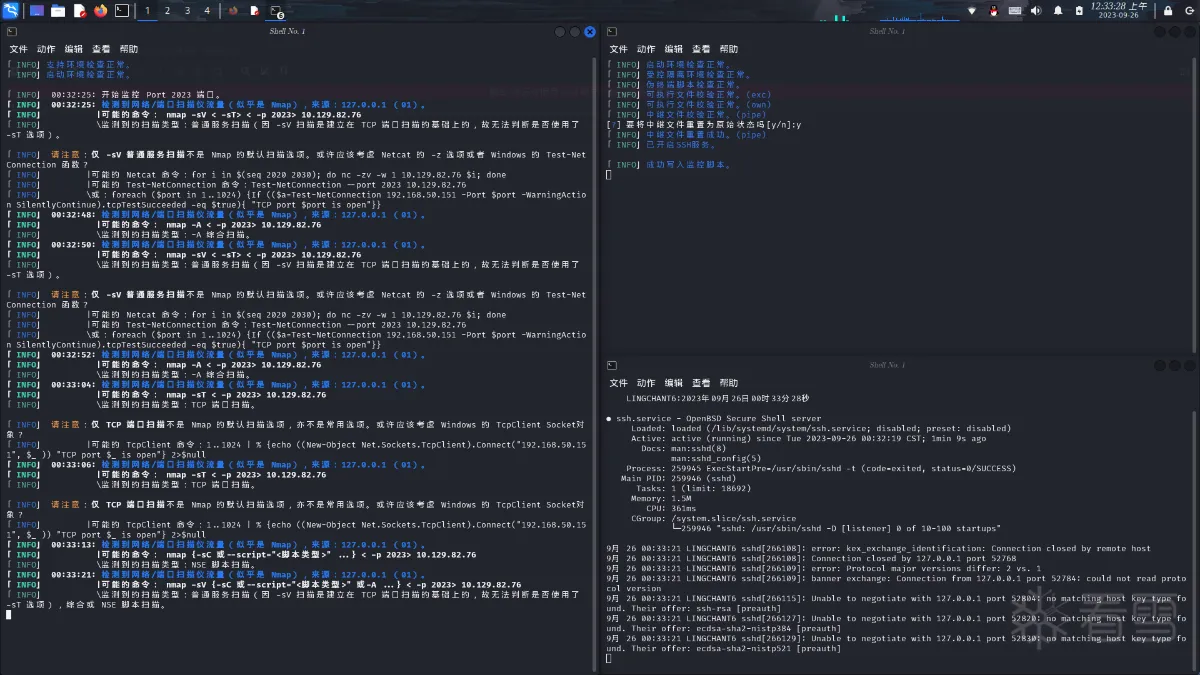Launch the file manager from the panel
1200x675 pixels.
[58, 11]
